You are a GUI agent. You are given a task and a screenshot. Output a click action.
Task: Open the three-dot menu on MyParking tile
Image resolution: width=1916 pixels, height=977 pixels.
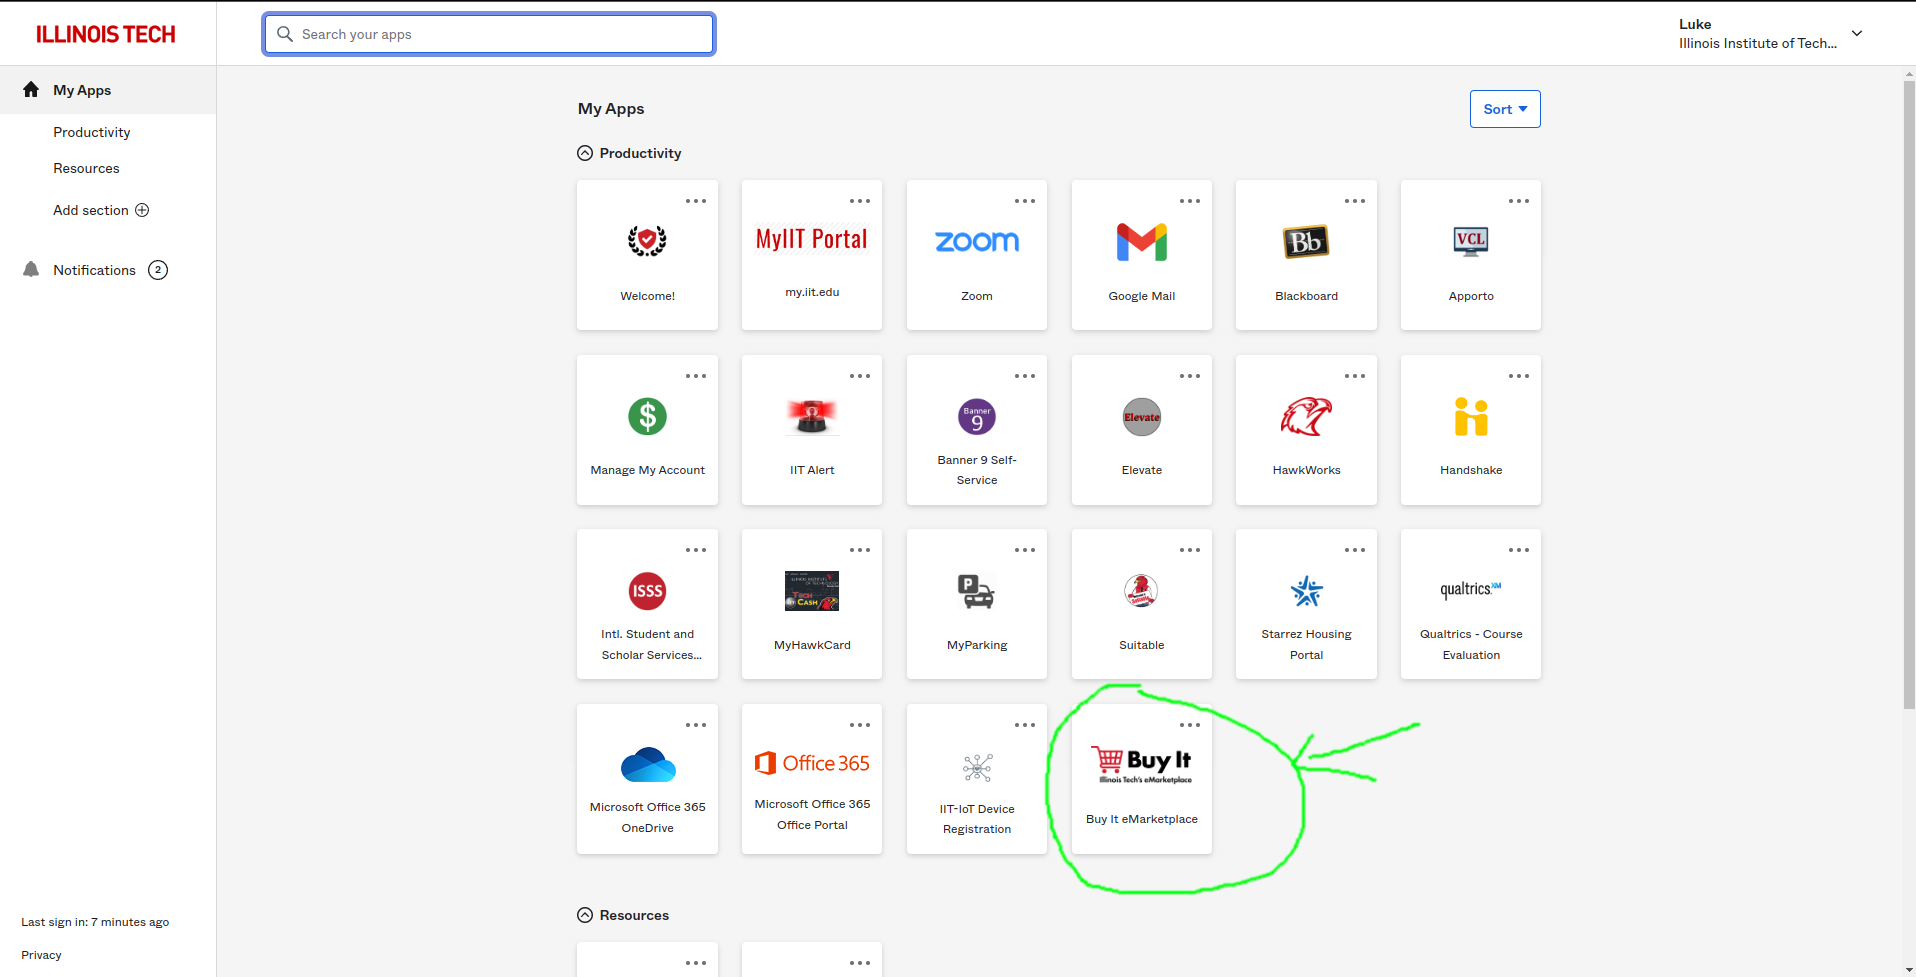tap(1025, 550)
